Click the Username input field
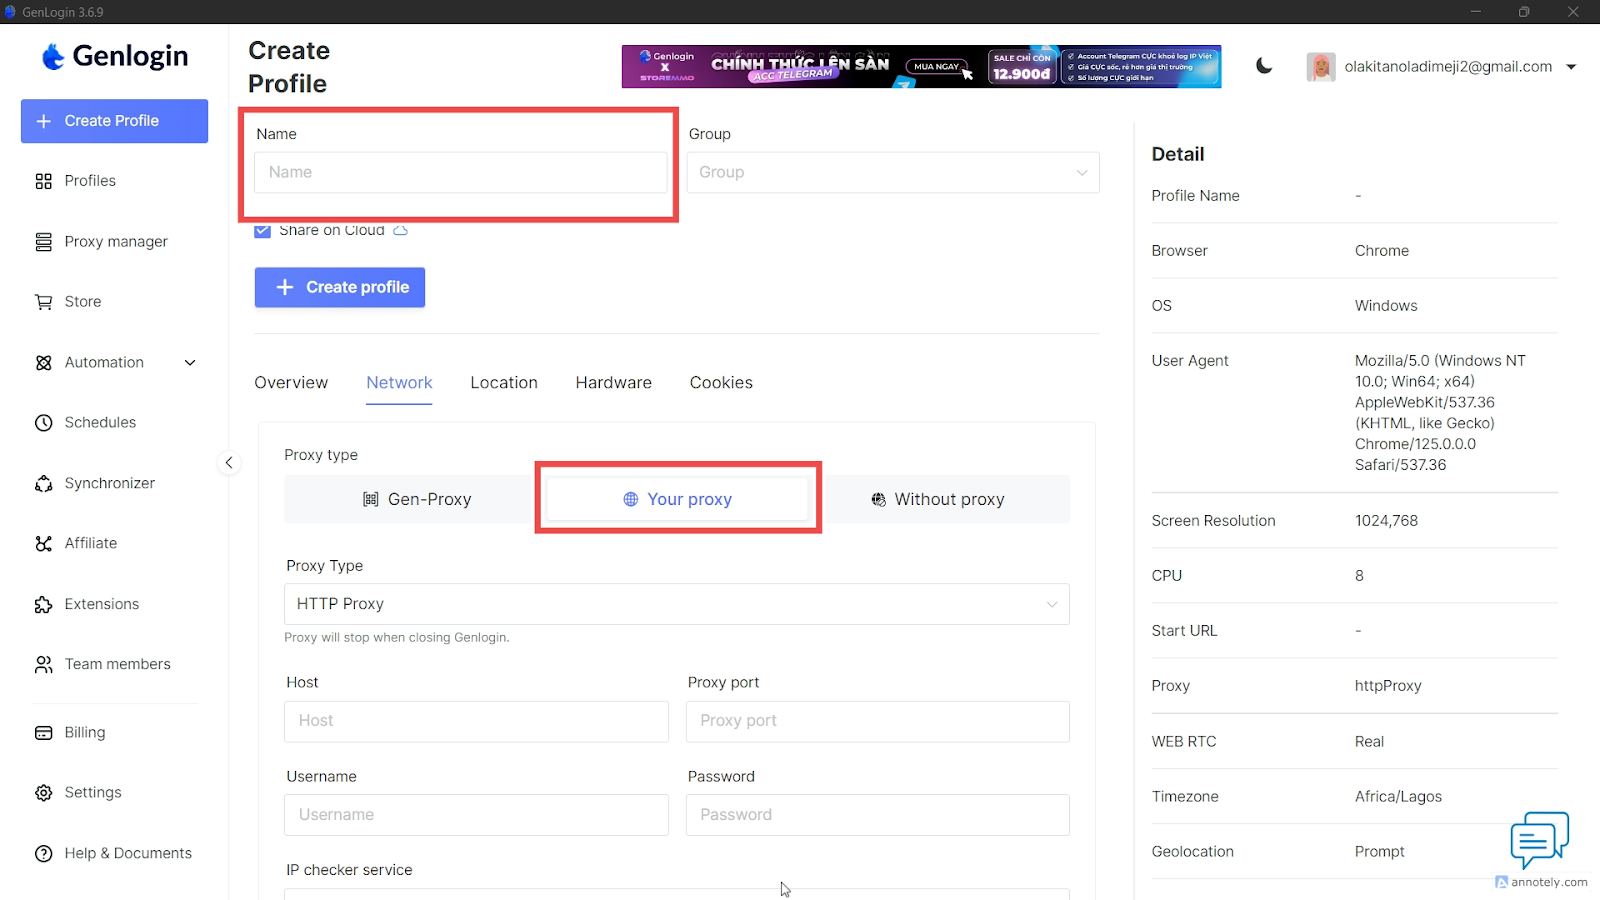1600x900 pixels. [x=476, y=816]
